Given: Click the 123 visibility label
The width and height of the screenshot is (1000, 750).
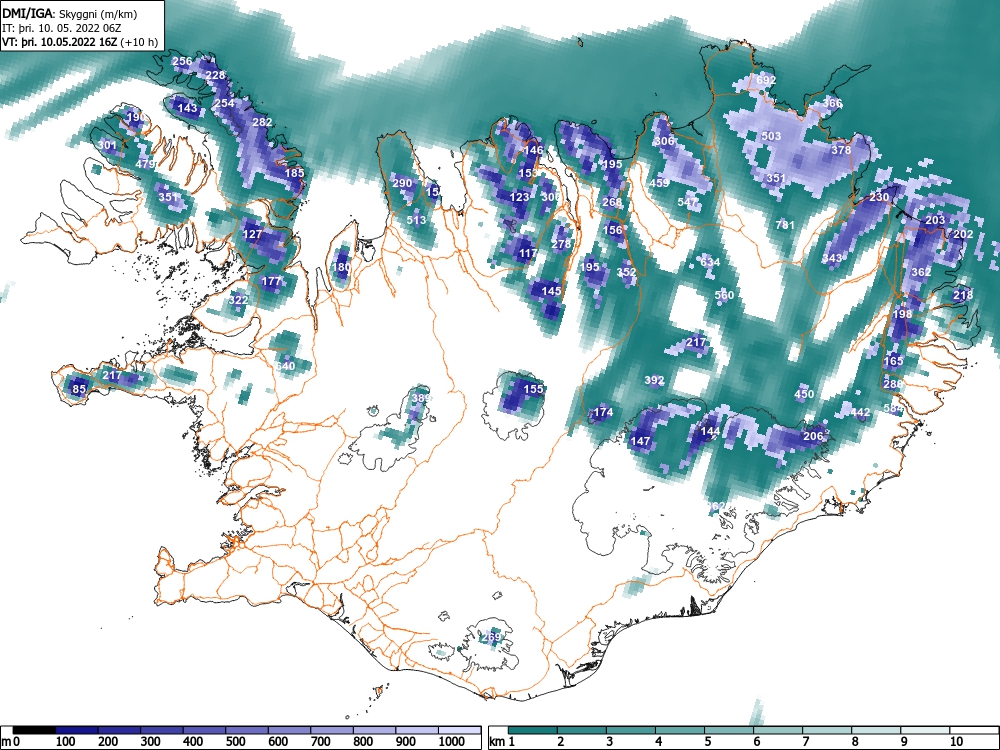Looking at the screenshot, I should (x=520, y=197).
